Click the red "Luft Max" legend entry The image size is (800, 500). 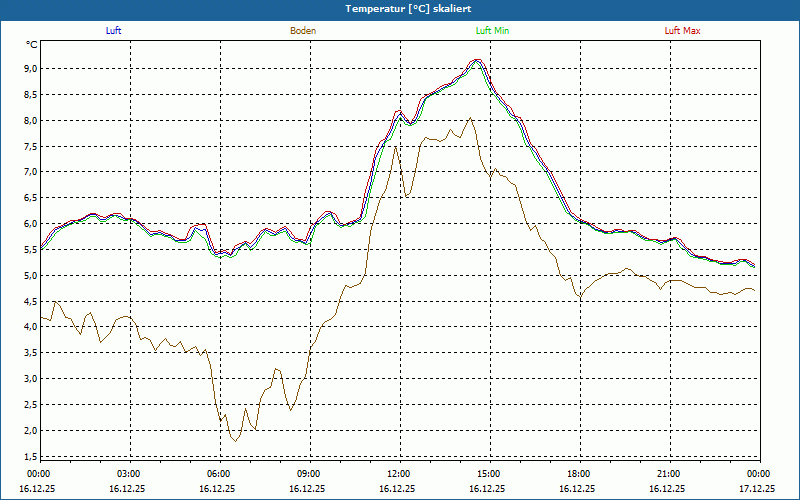683,31
